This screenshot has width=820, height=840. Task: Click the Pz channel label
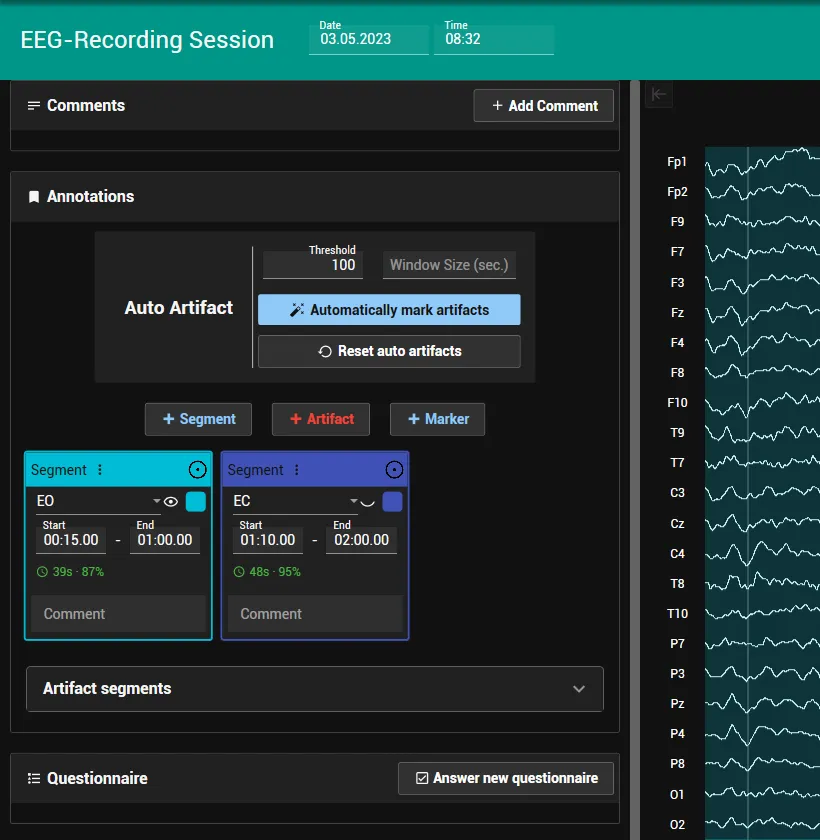click(677, 703)
